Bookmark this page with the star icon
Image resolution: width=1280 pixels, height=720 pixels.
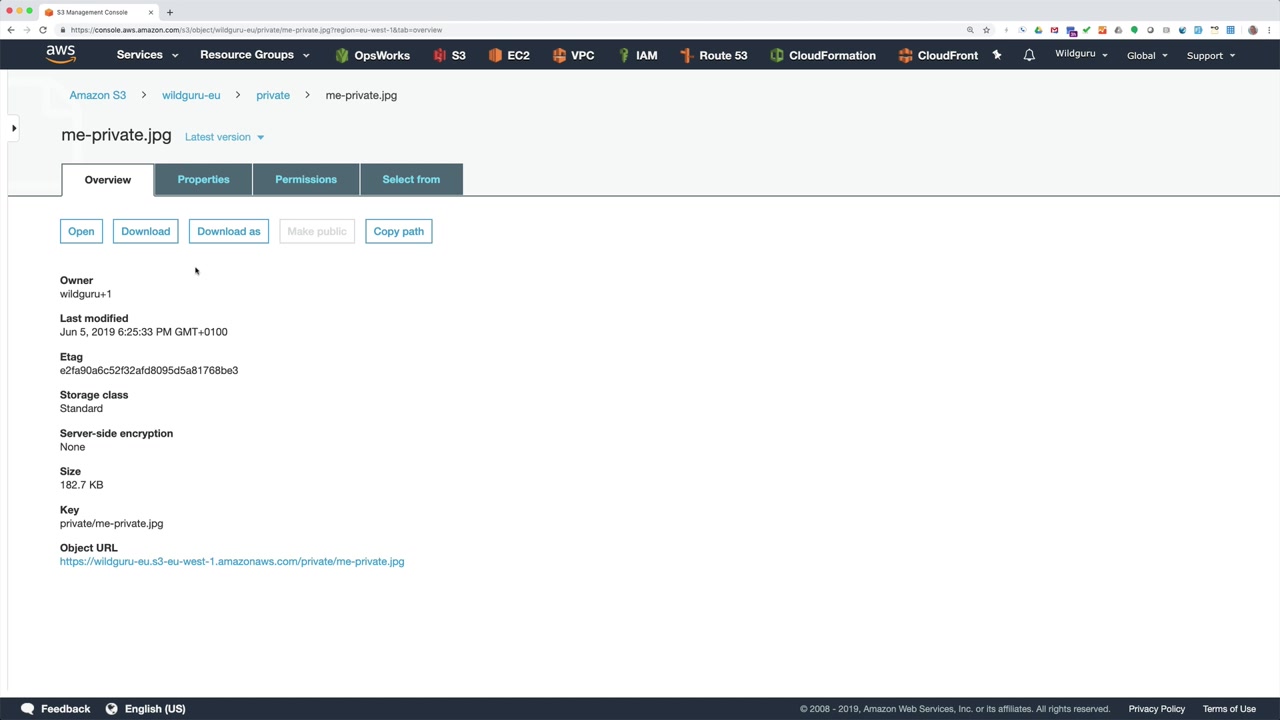click(986, 30)
